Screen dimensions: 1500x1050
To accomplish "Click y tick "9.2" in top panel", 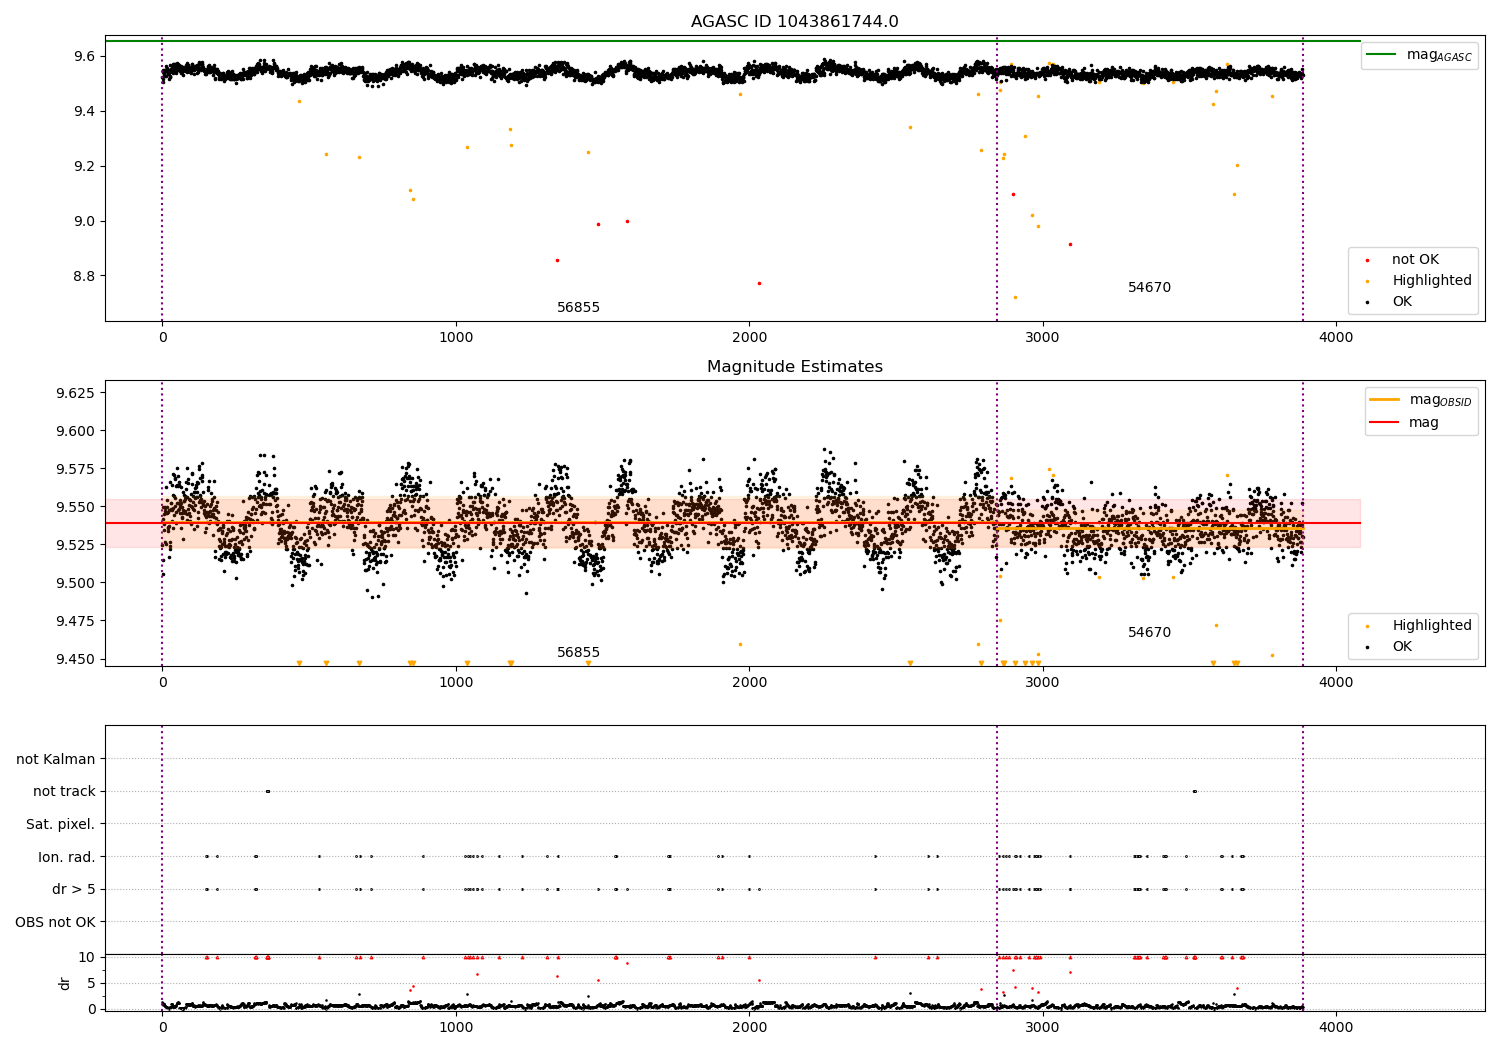I will click(83, 166).
